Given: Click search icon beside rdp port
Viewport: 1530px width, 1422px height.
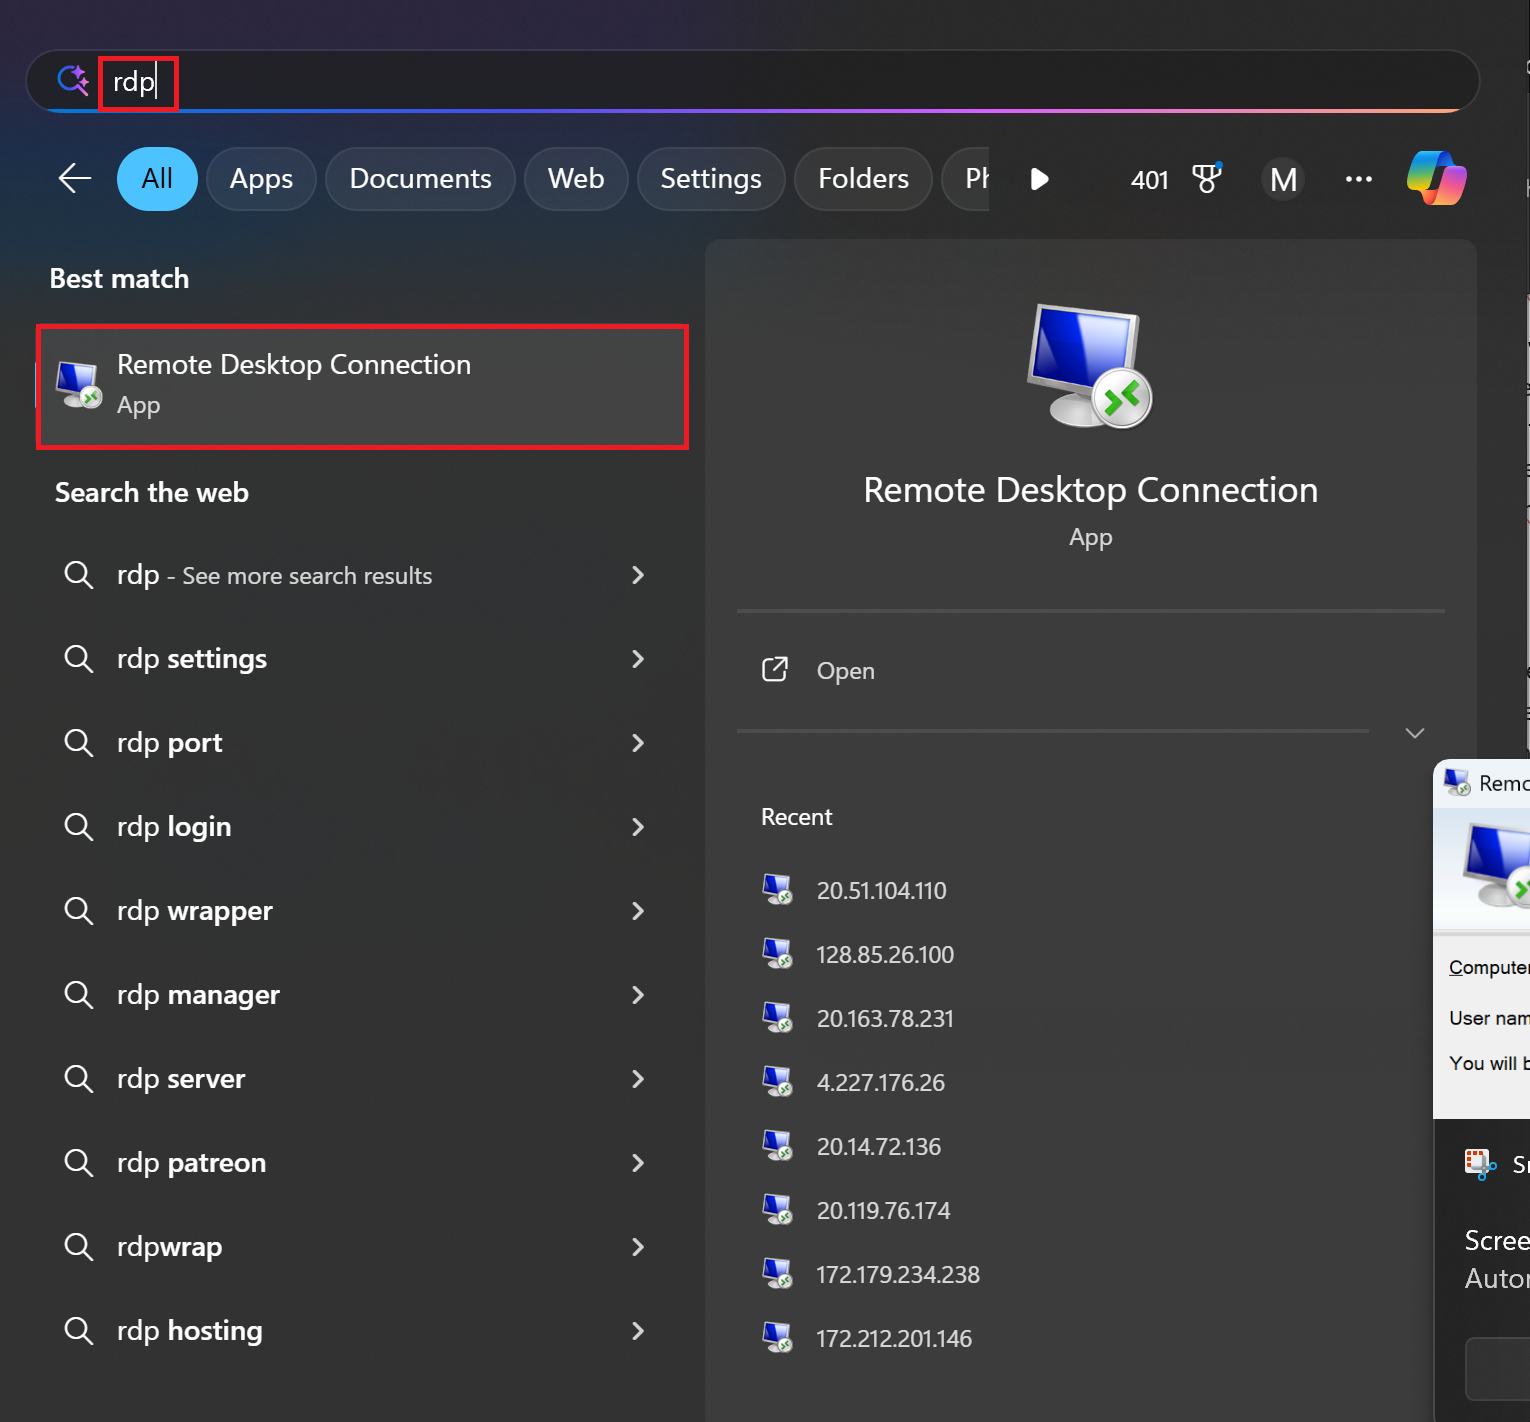Looking at the screenshot, I should tap(79, 743).
